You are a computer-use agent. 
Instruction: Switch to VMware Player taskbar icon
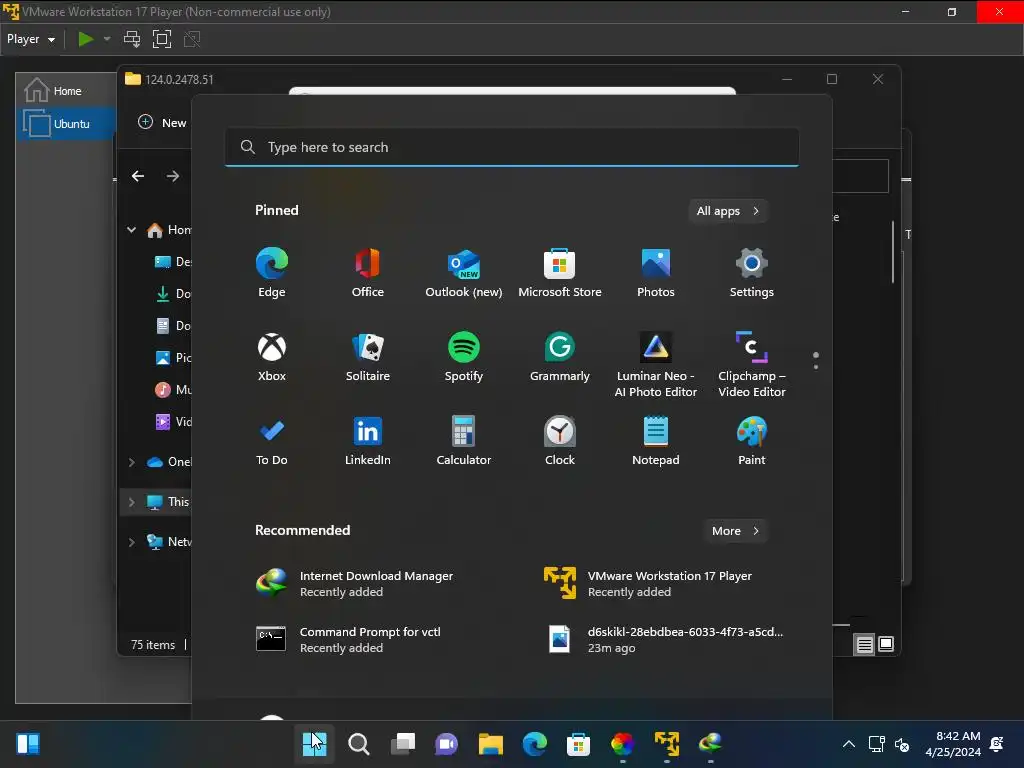click(x=667, y=744)
